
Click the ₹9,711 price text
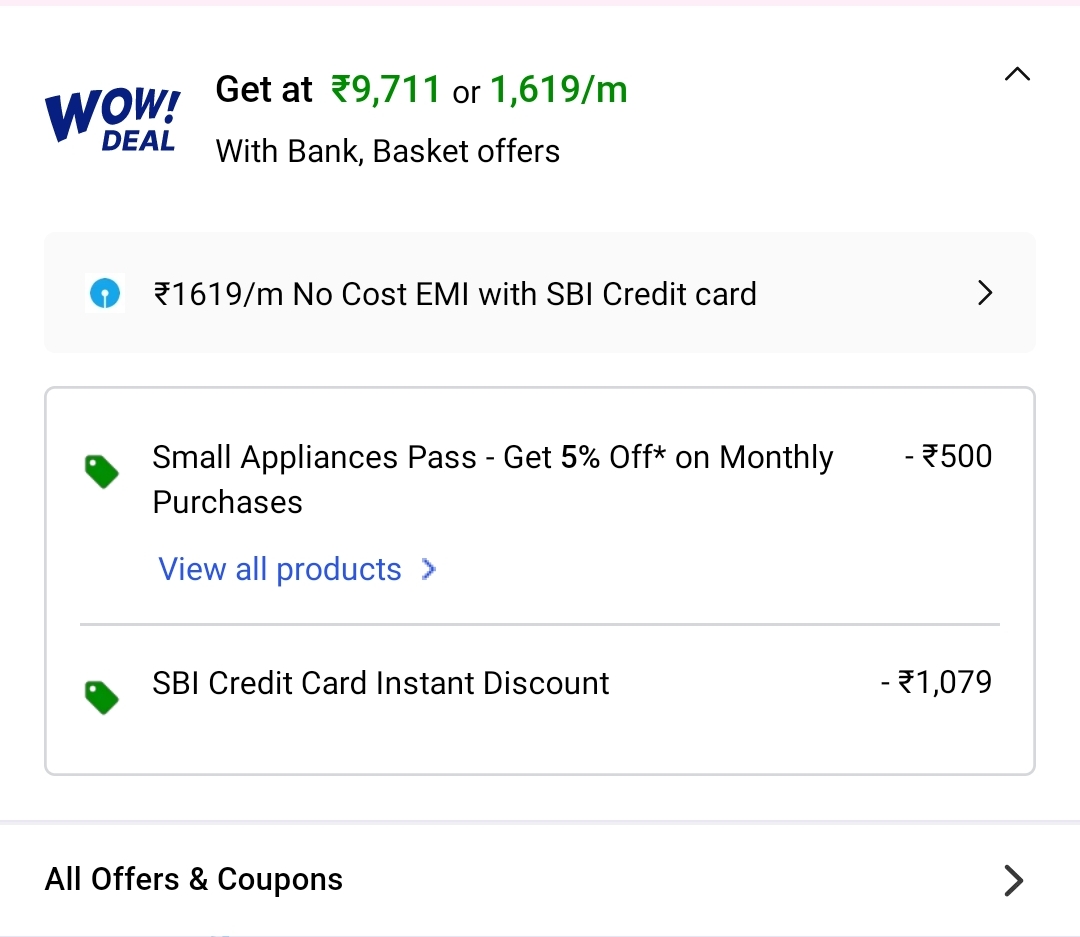click(x=385, y=89)
